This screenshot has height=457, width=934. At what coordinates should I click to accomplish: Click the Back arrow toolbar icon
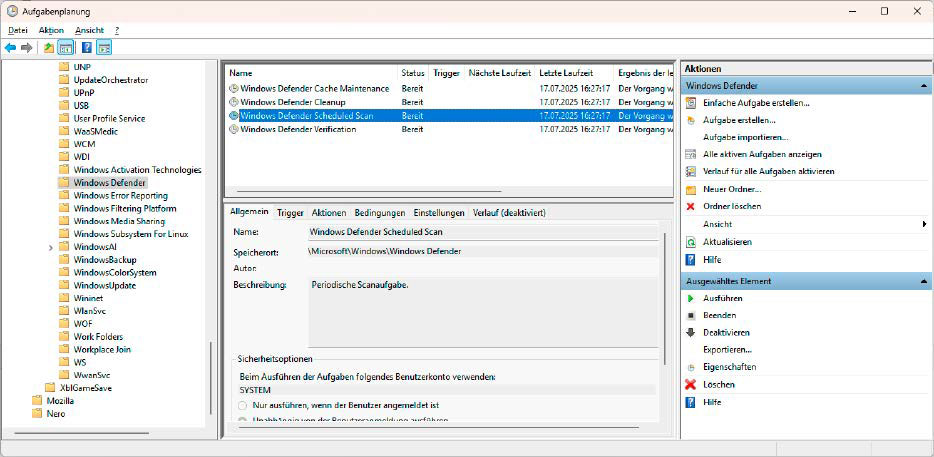pyautogui.click(x=10, y=48)
